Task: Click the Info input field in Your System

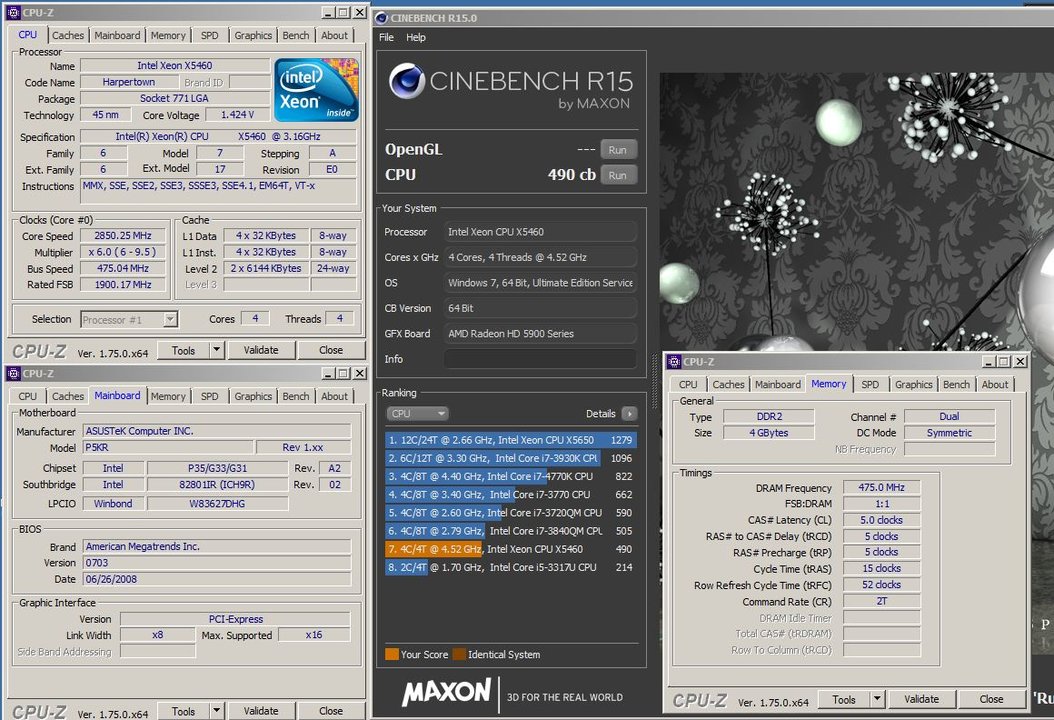Action: click(539, 359)
